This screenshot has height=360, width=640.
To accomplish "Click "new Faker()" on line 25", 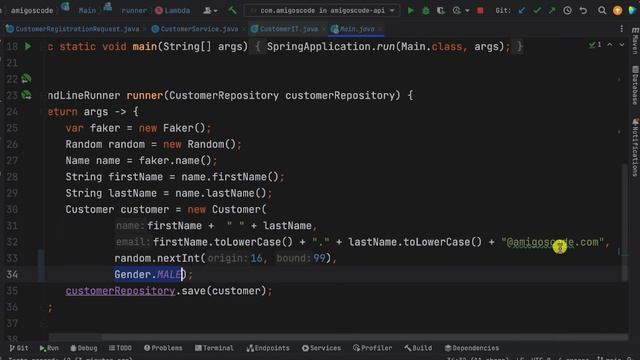I will (x=172, y=128).
